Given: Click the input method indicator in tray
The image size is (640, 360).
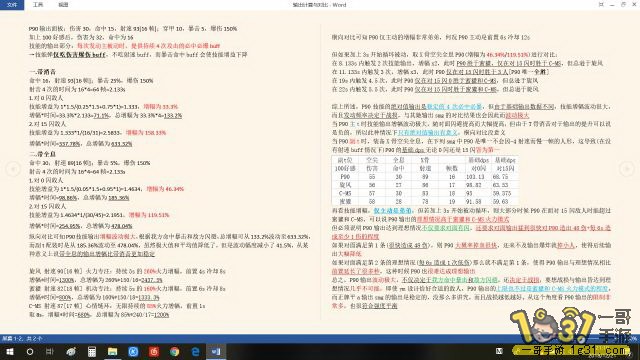Looking at the screenshot, I should (x=499, y=351).
